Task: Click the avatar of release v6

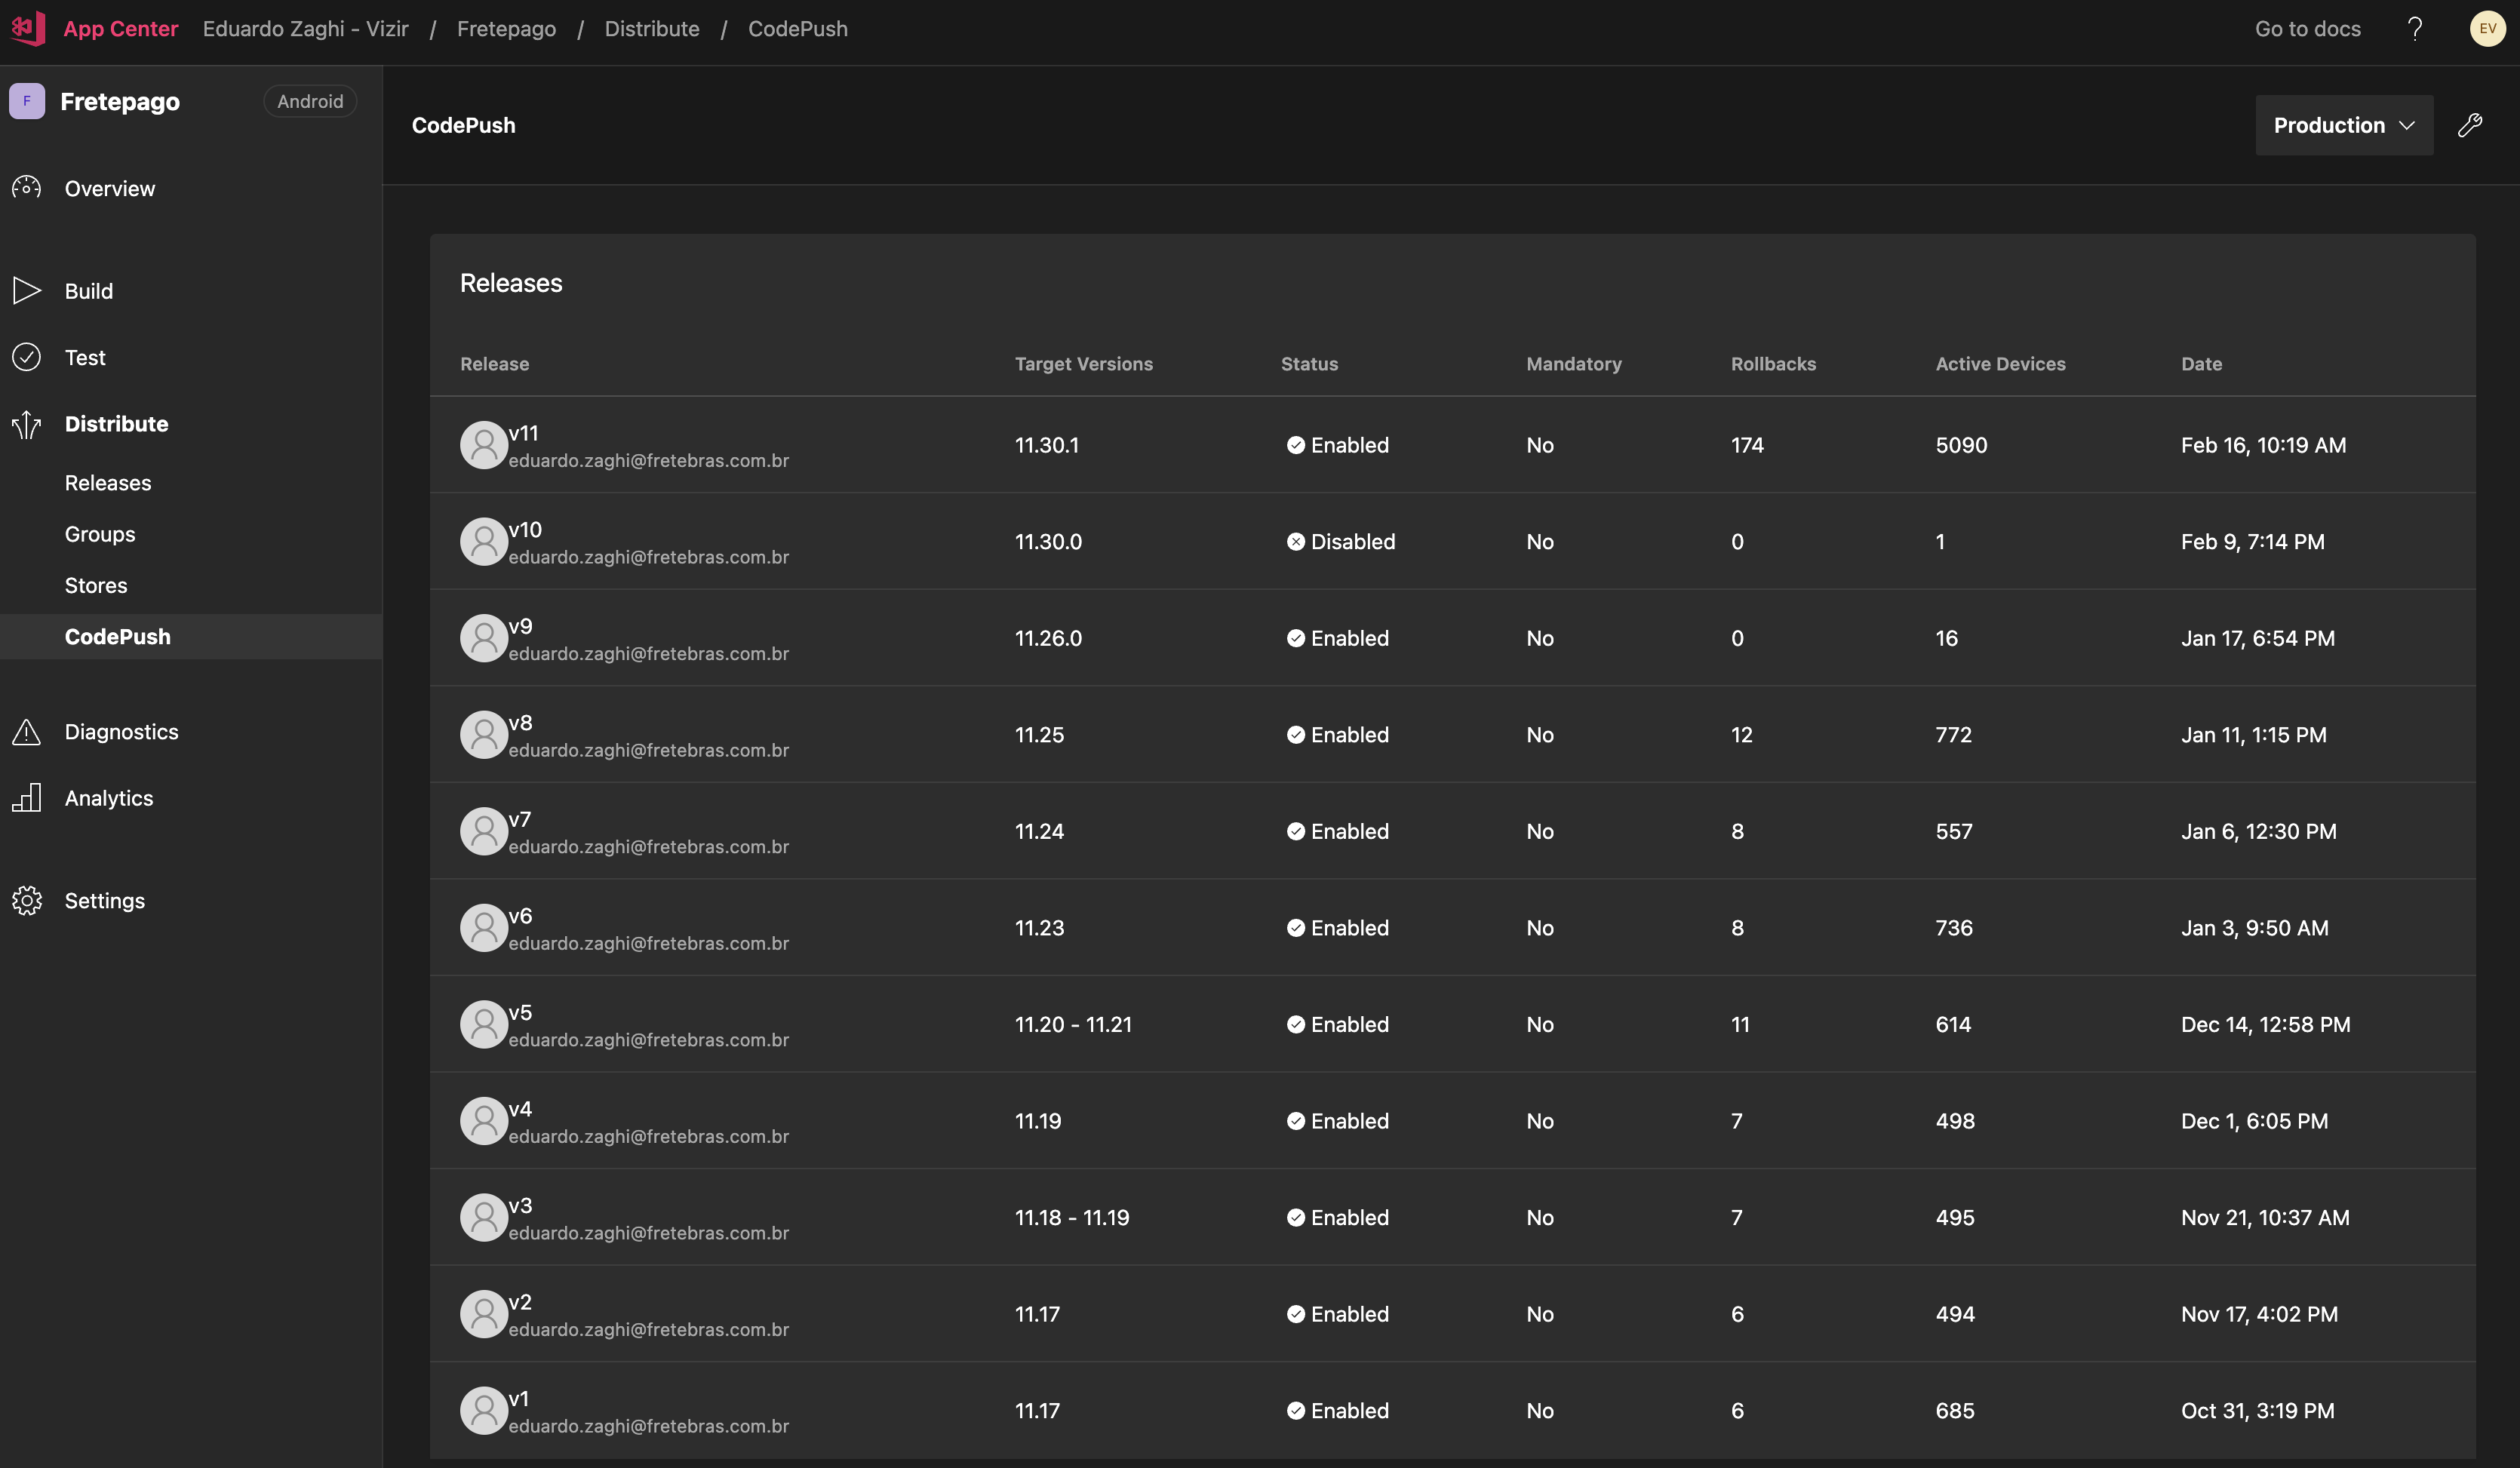Action: 484,928
